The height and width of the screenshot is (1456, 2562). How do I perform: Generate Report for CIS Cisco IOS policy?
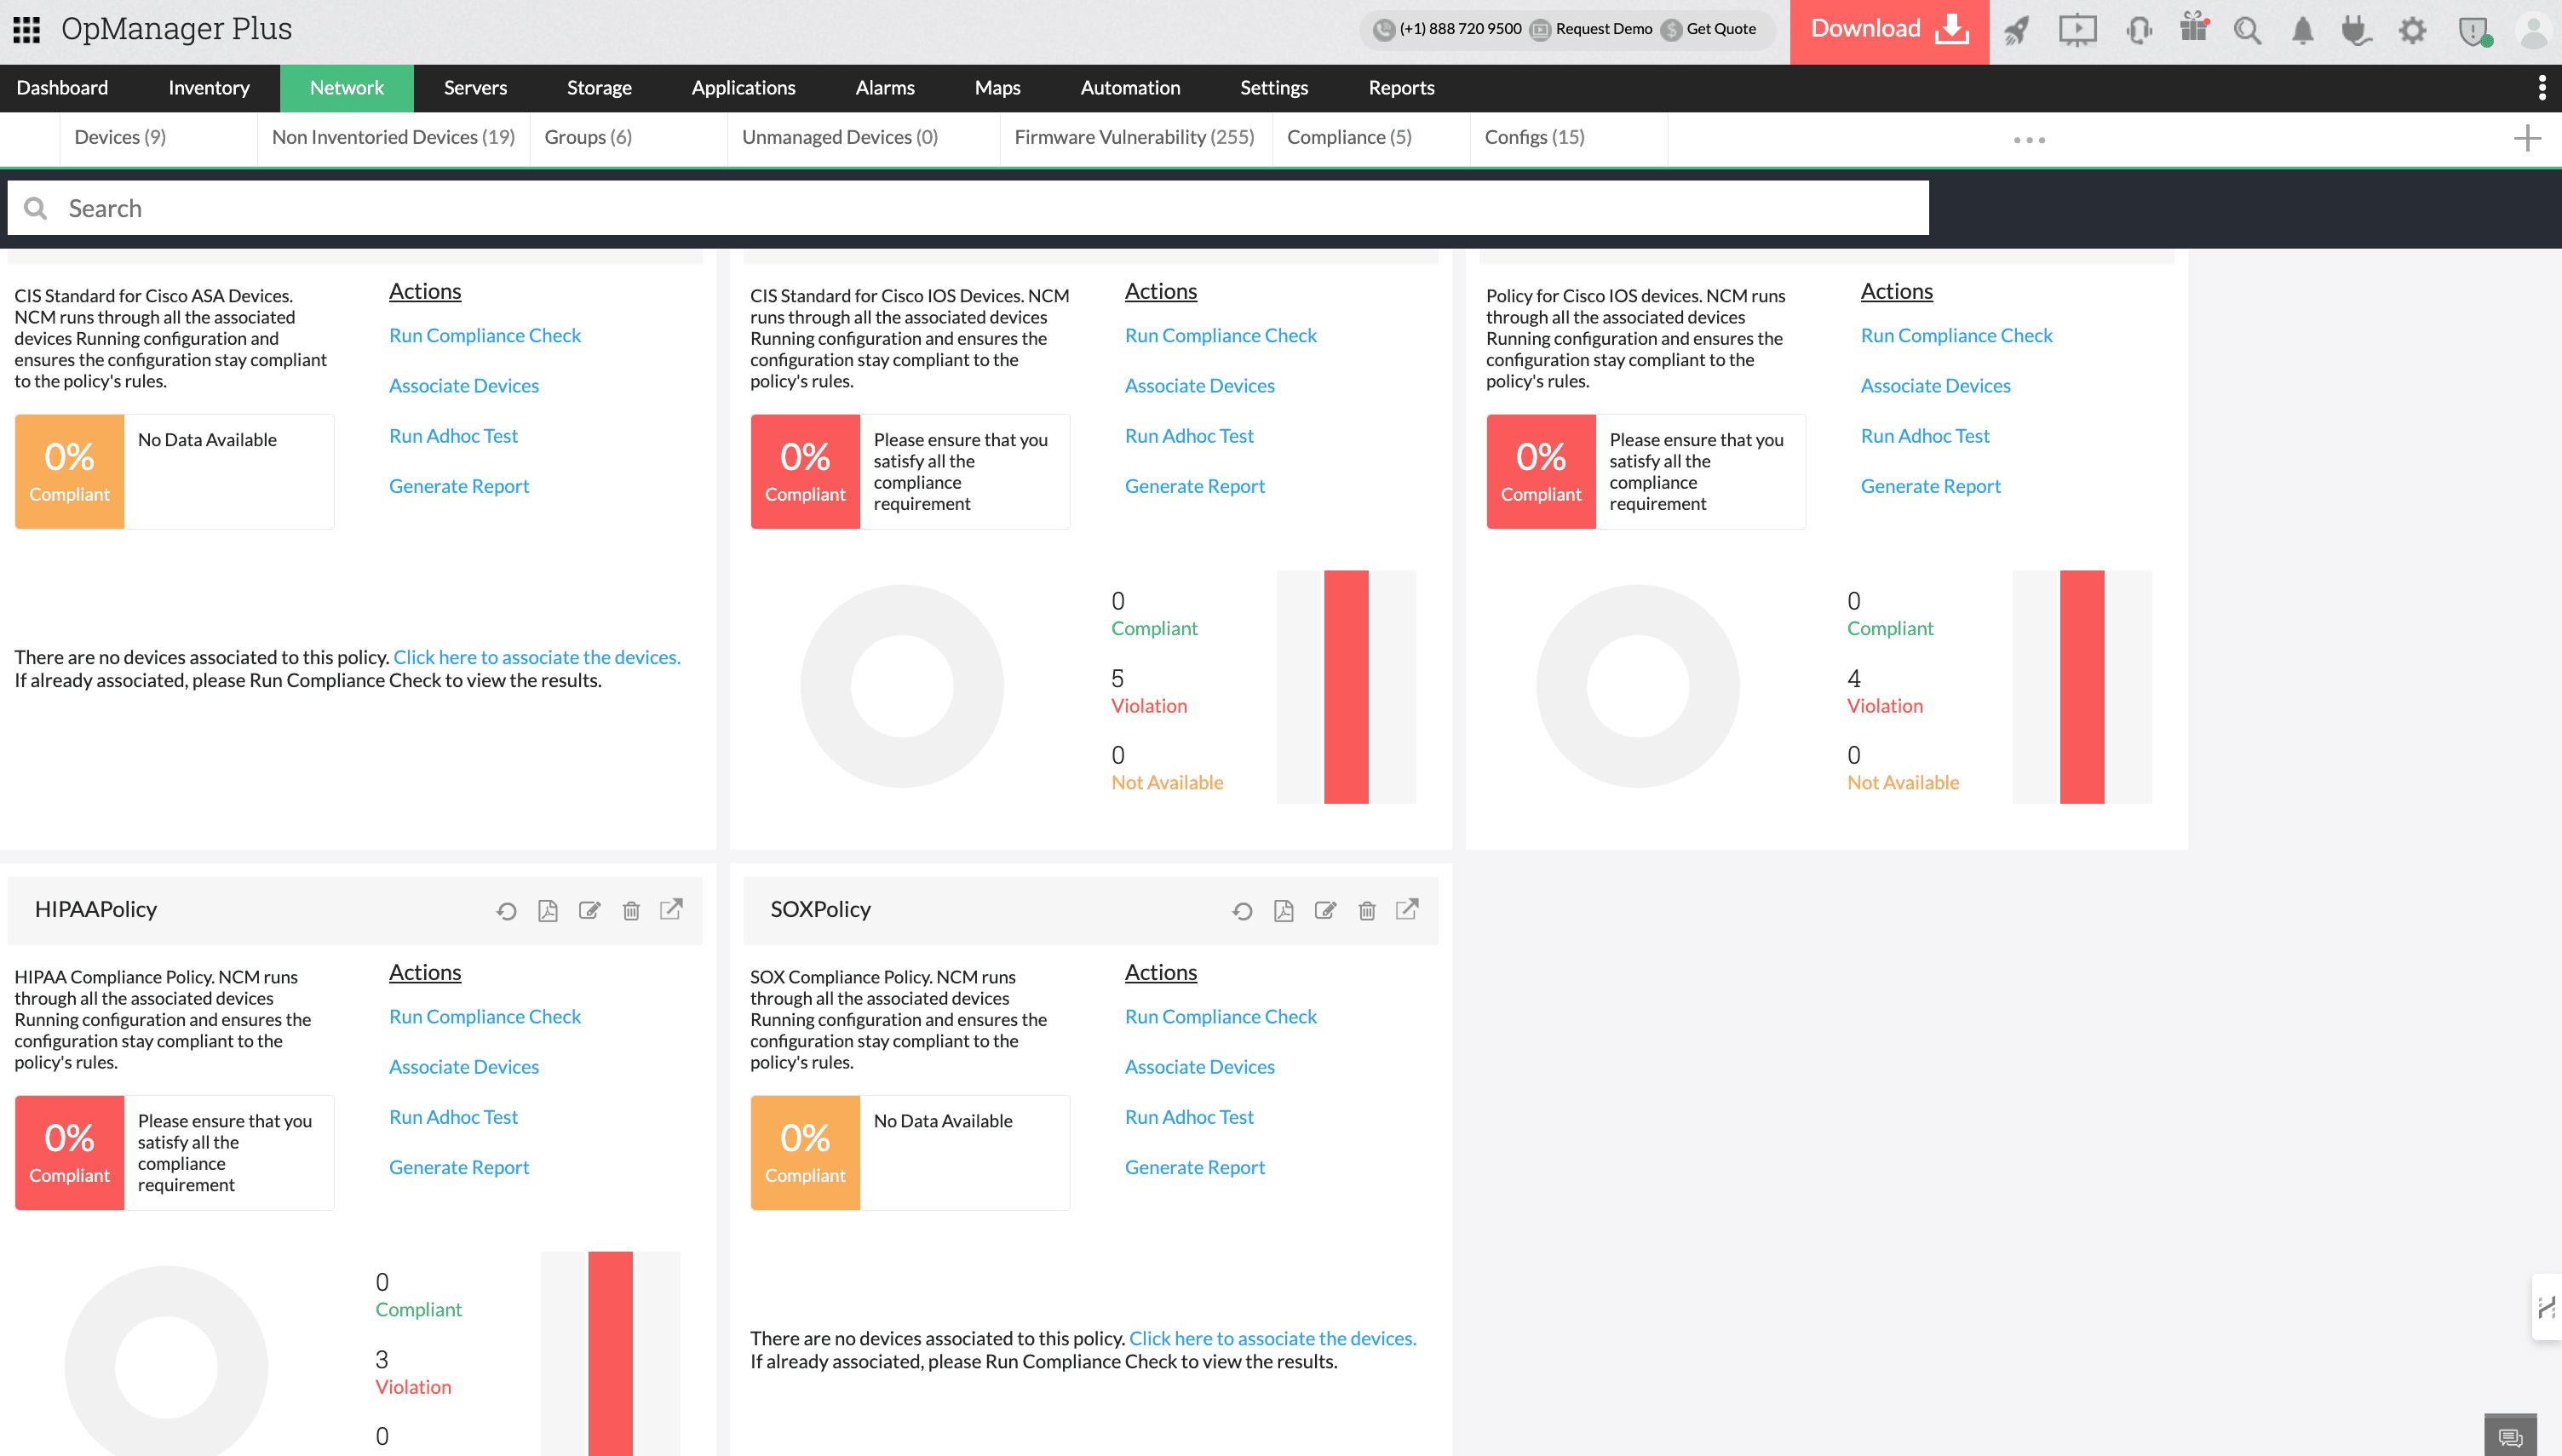(1194, 485)
